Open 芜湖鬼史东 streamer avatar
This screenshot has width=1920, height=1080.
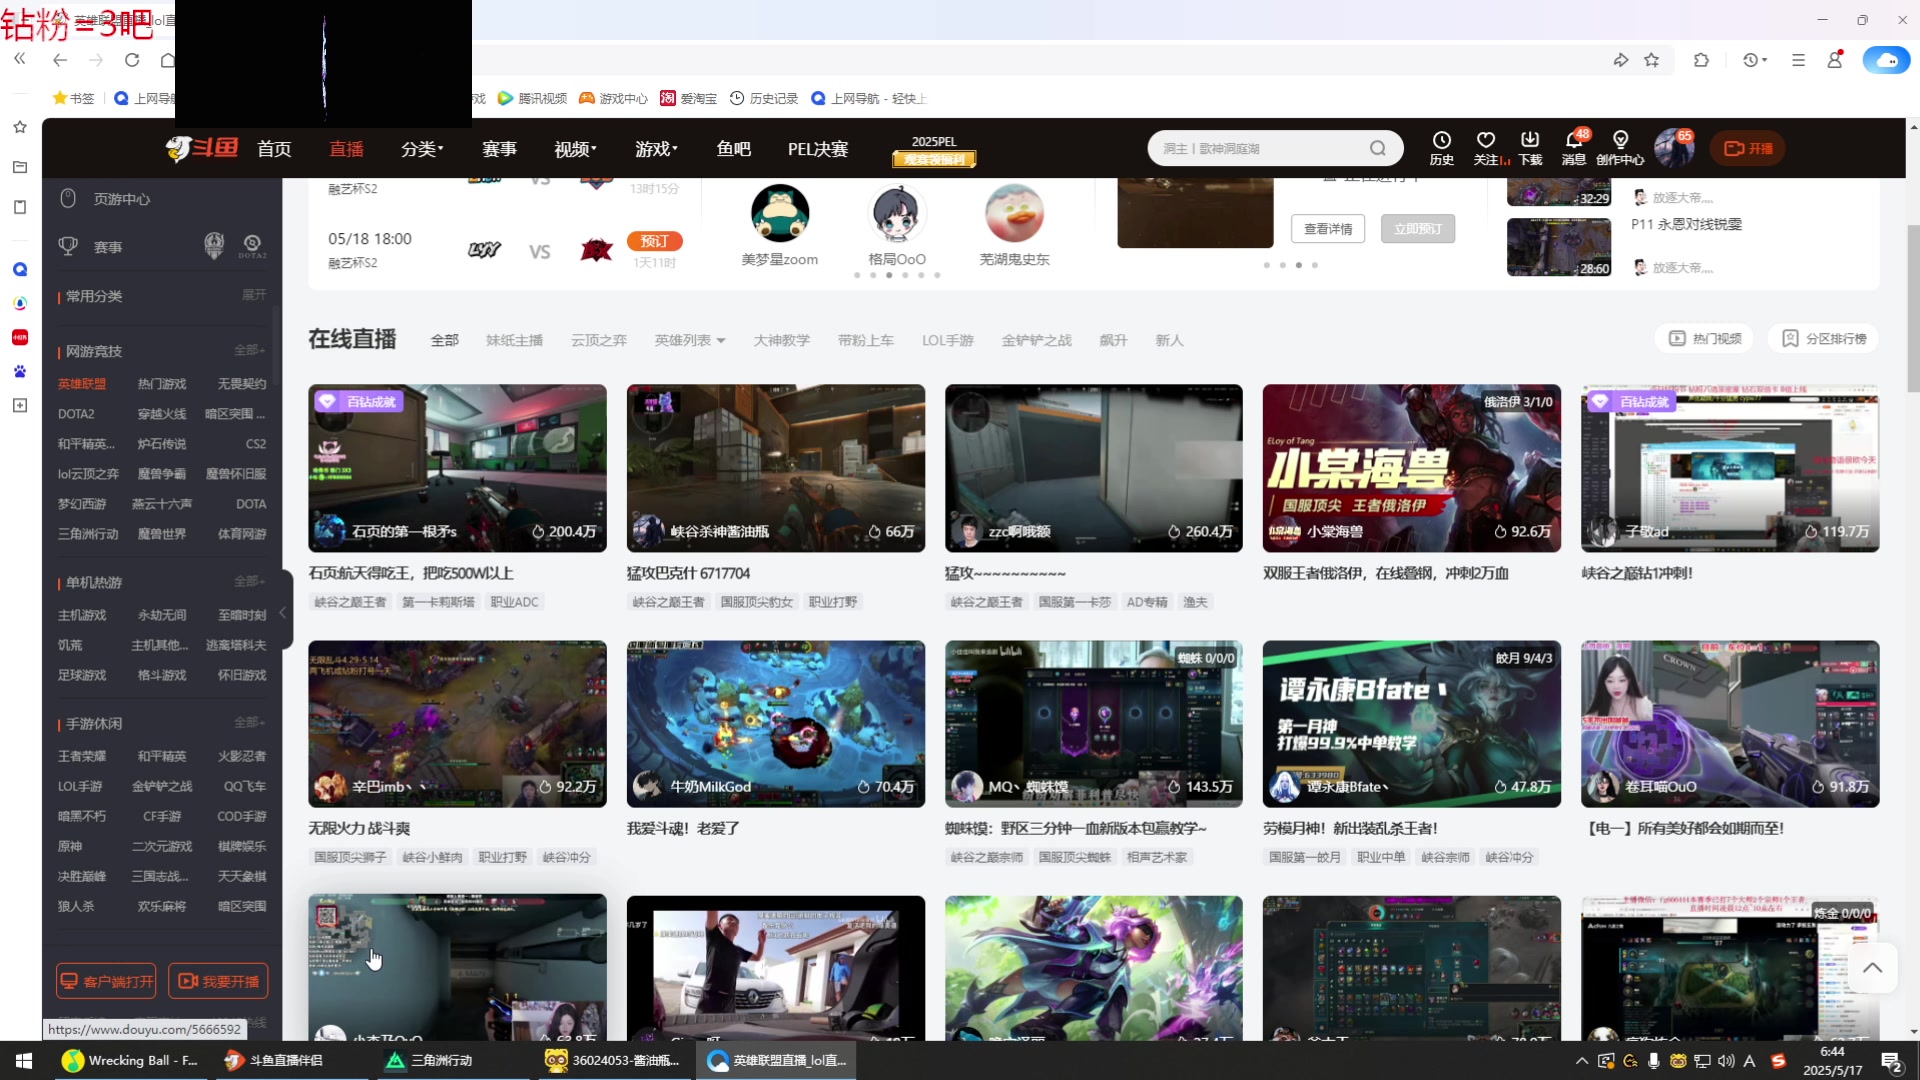1014,213
